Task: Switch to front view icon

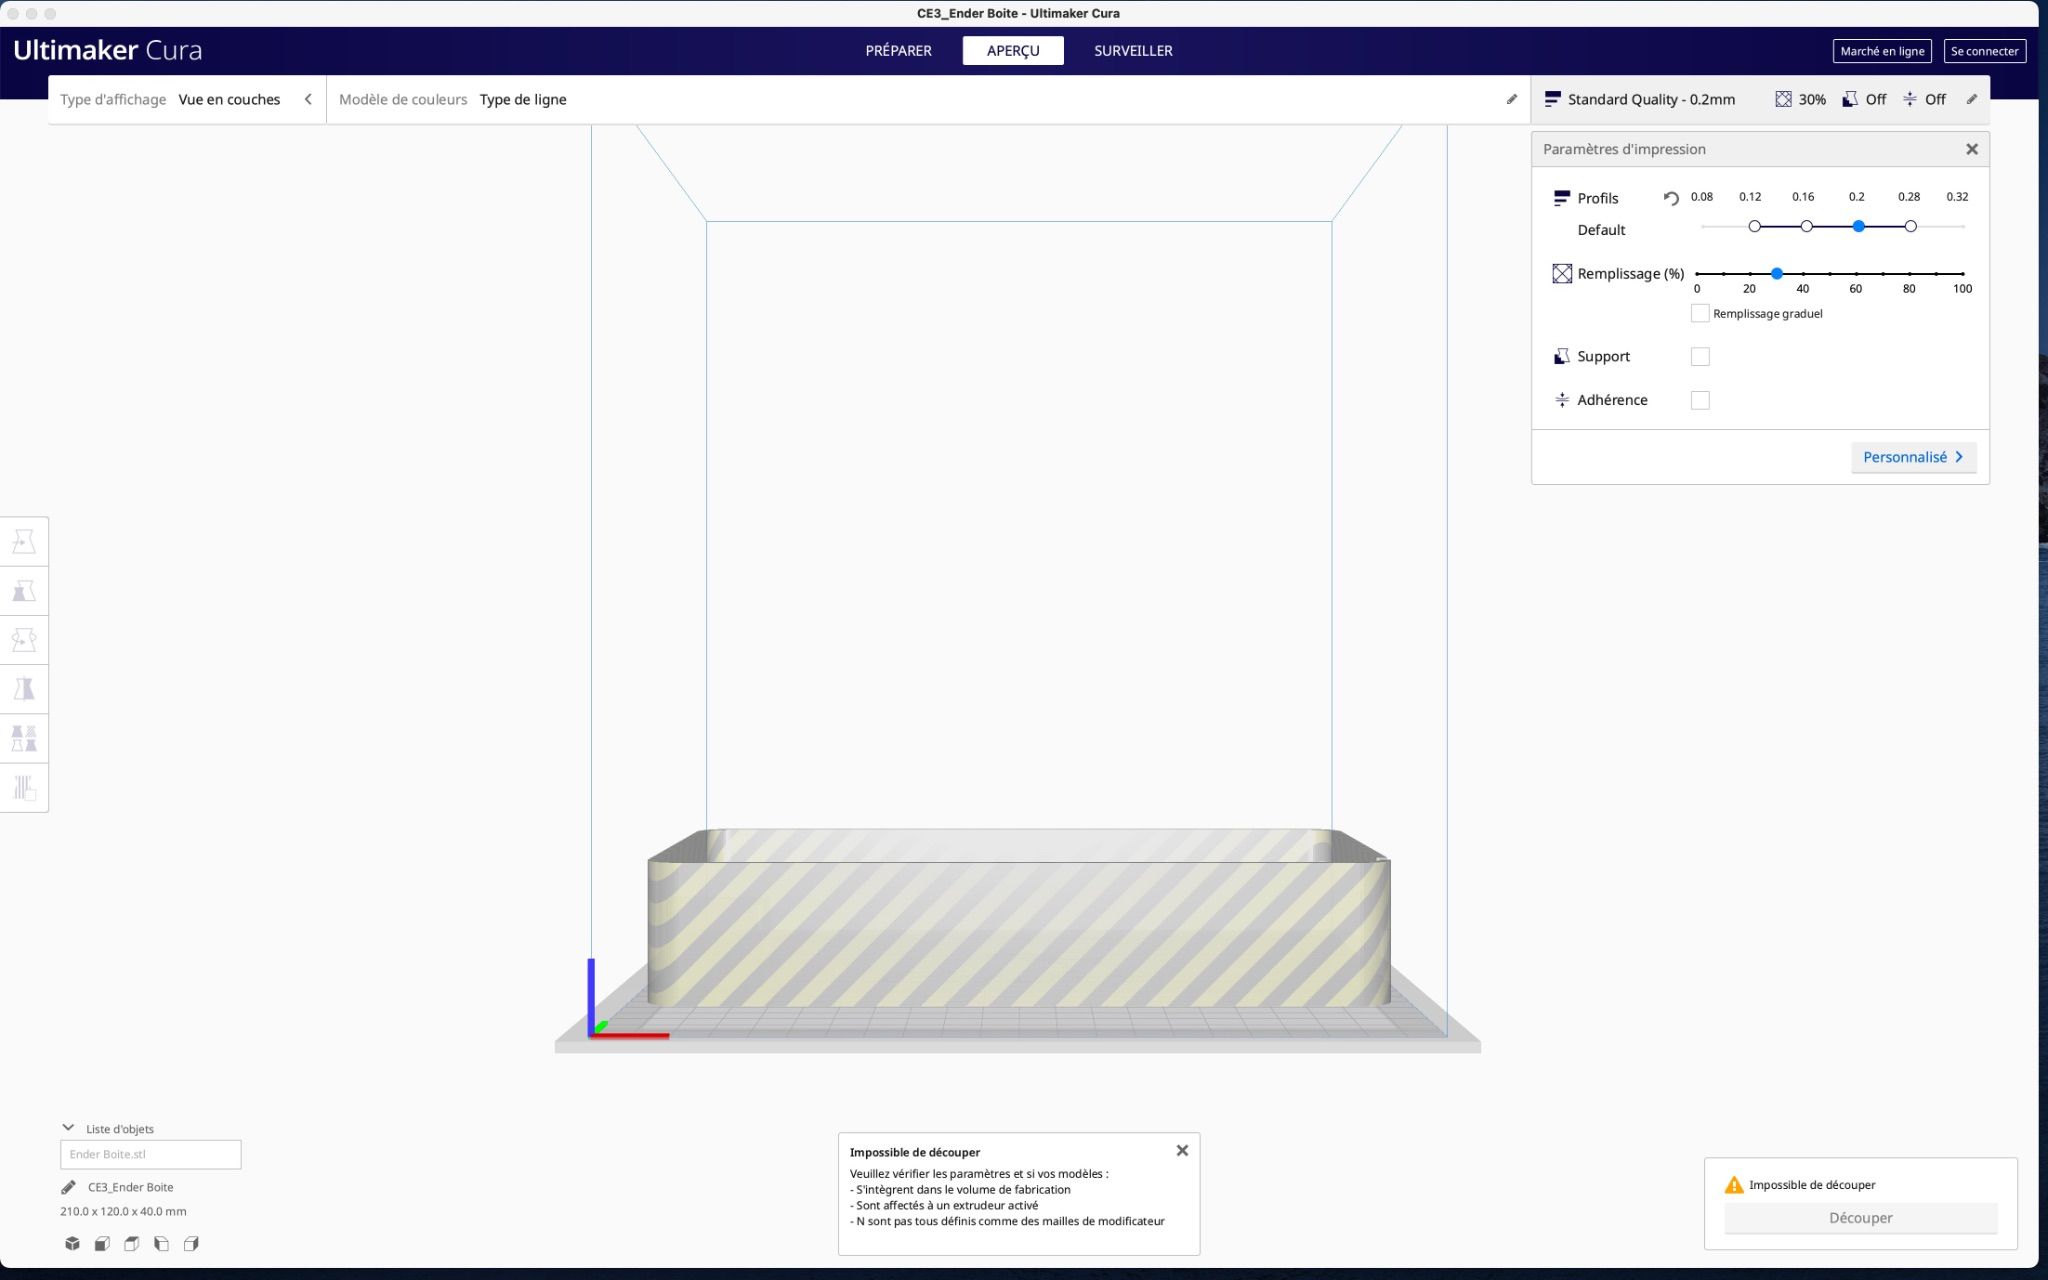Action: [102, 1244]
